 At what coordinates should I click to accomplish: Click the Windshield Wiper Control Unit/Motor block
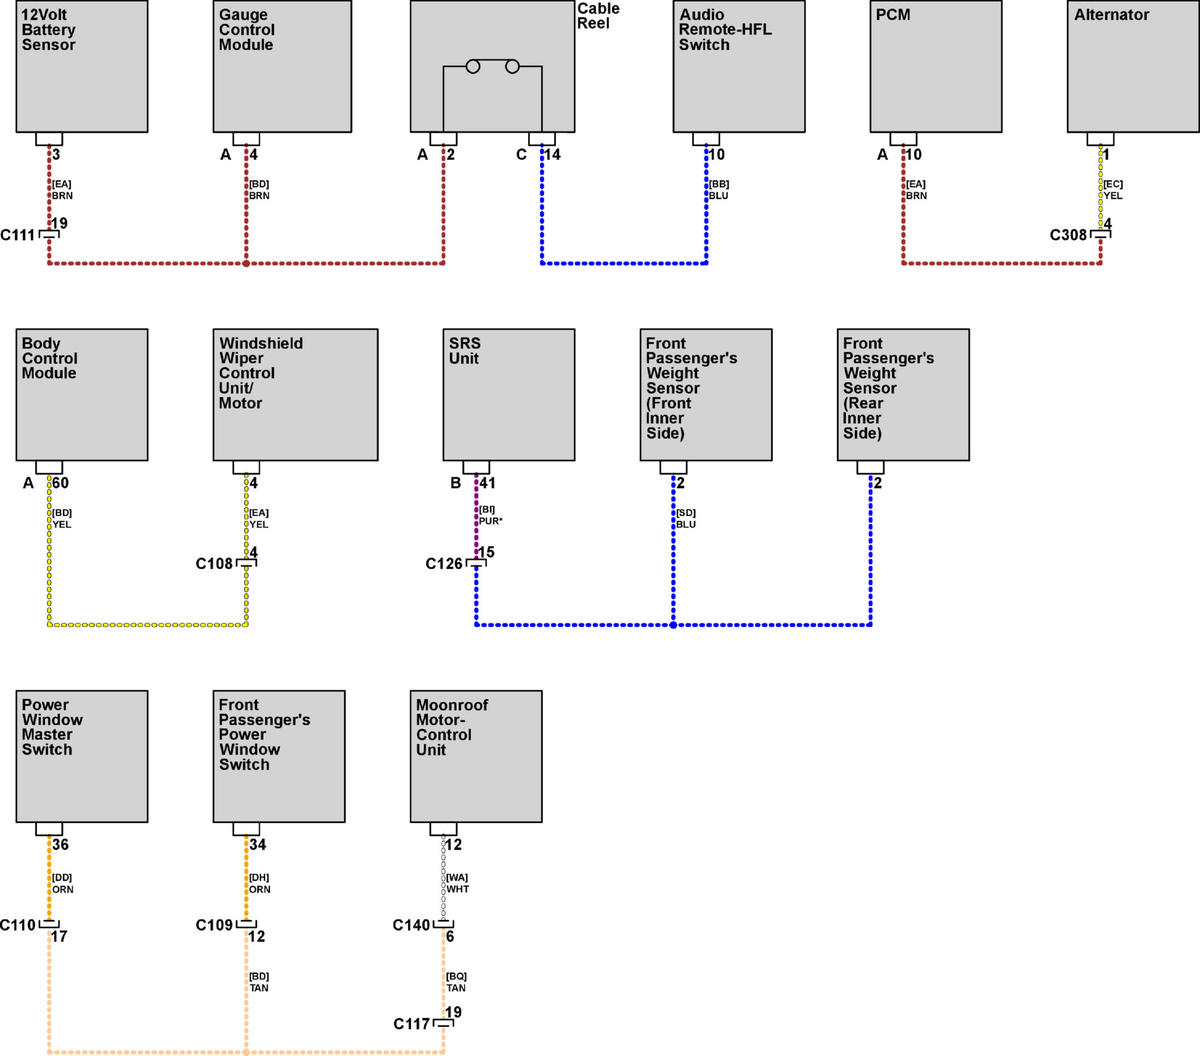[x=295, y=395]
